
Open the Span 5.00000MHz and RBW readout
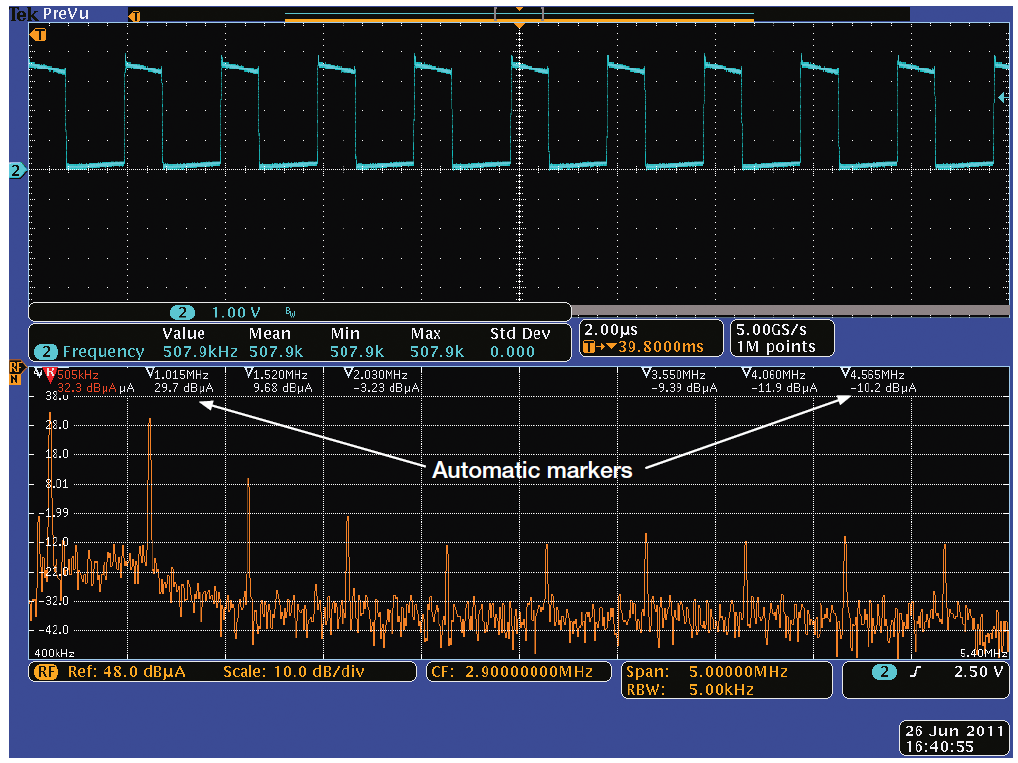[725, 680]
